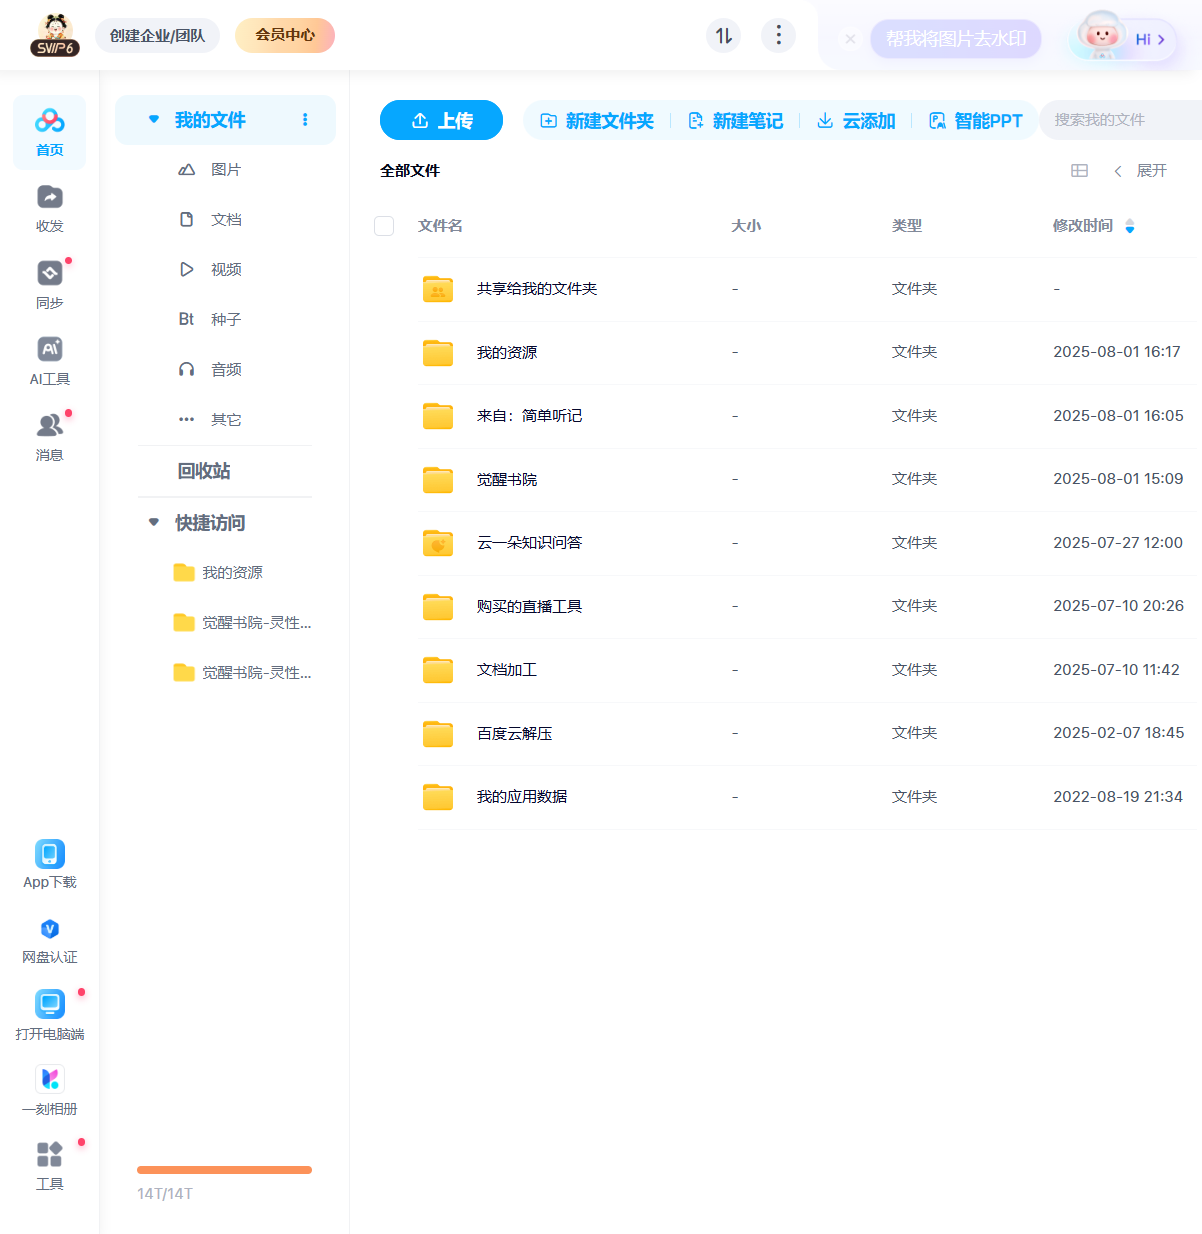This screenshot has width=1202, height=1234.
Task: Open 共享给我的文件夹 folder icon
Action: (x=438, y=289)
